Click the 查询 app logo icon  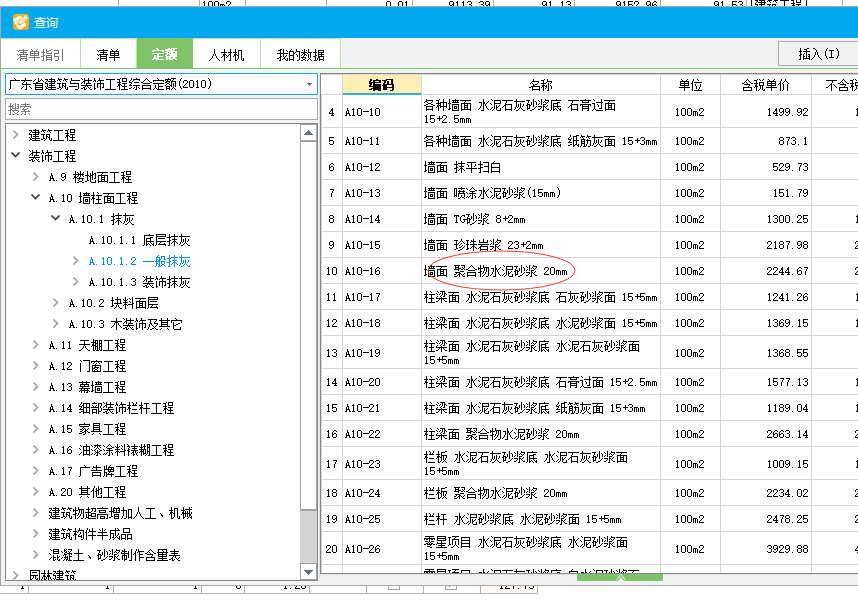(20, 22)
